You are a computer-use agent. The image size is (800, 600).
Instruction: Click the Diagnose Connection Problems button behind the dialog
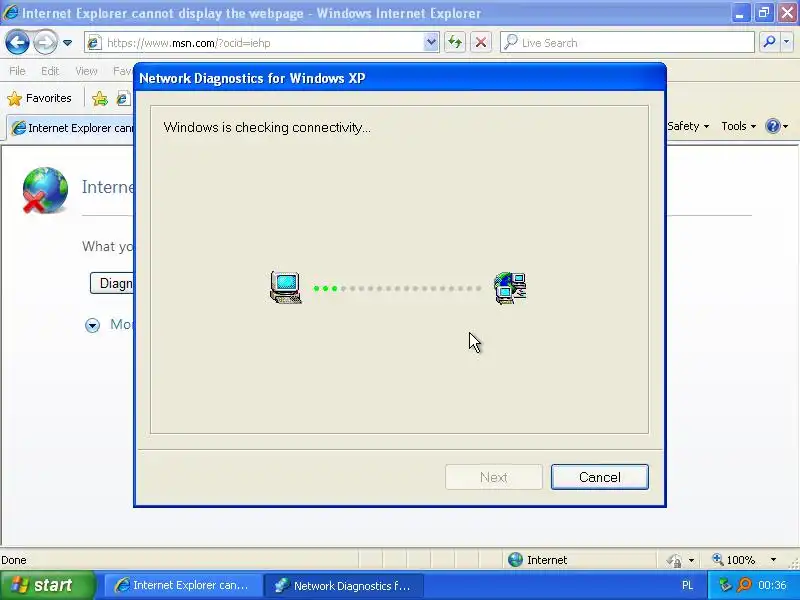point(112,283)
